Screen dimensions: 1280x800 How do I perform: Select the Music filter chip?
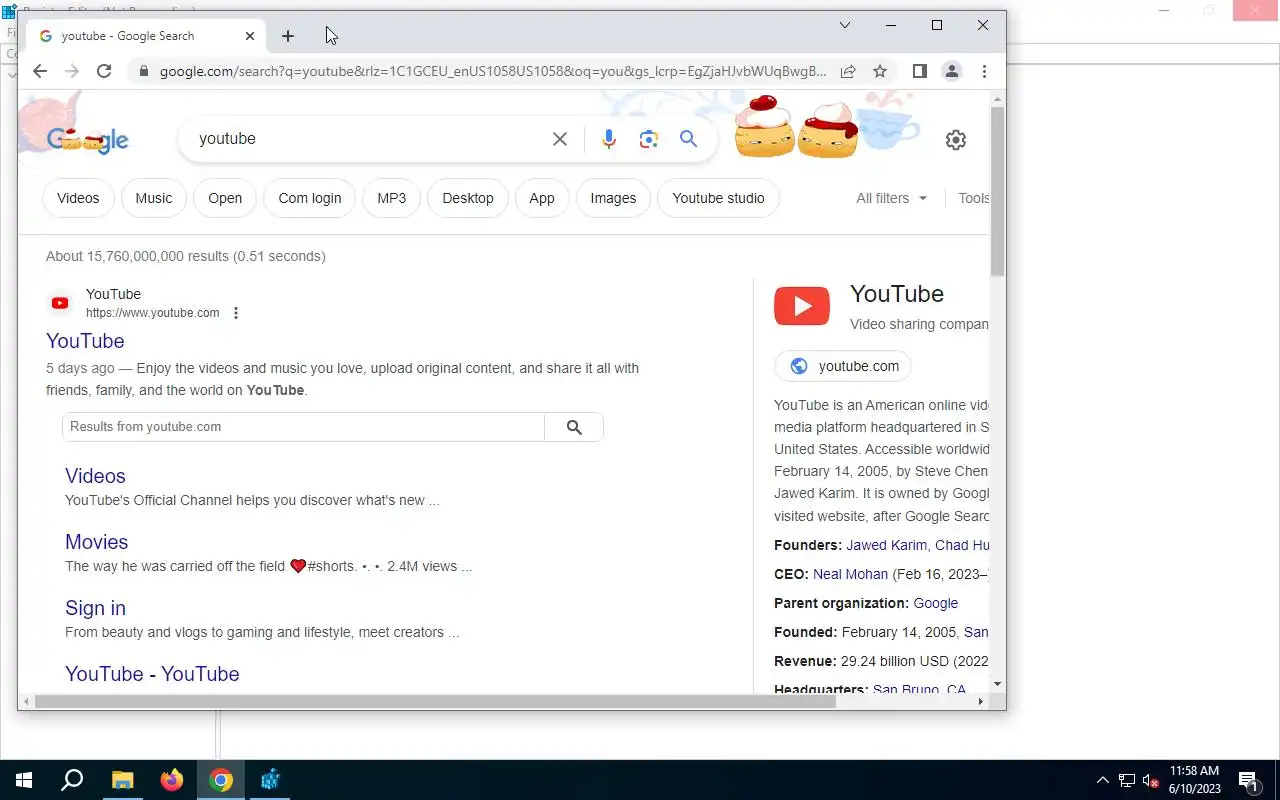pyautogui.click(x=154, y=198)
